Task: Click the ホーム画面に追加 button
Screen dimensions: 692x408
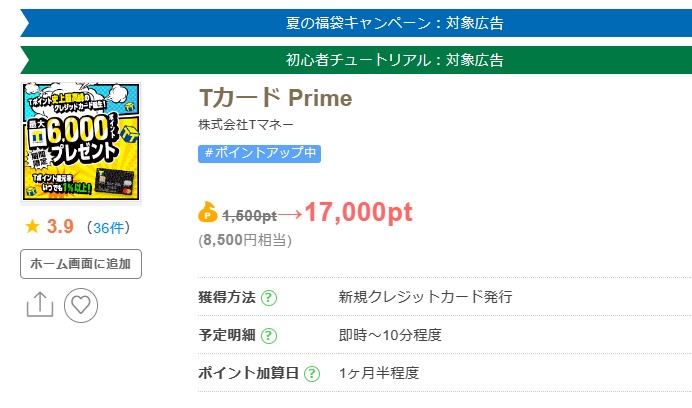Action: 81,264
